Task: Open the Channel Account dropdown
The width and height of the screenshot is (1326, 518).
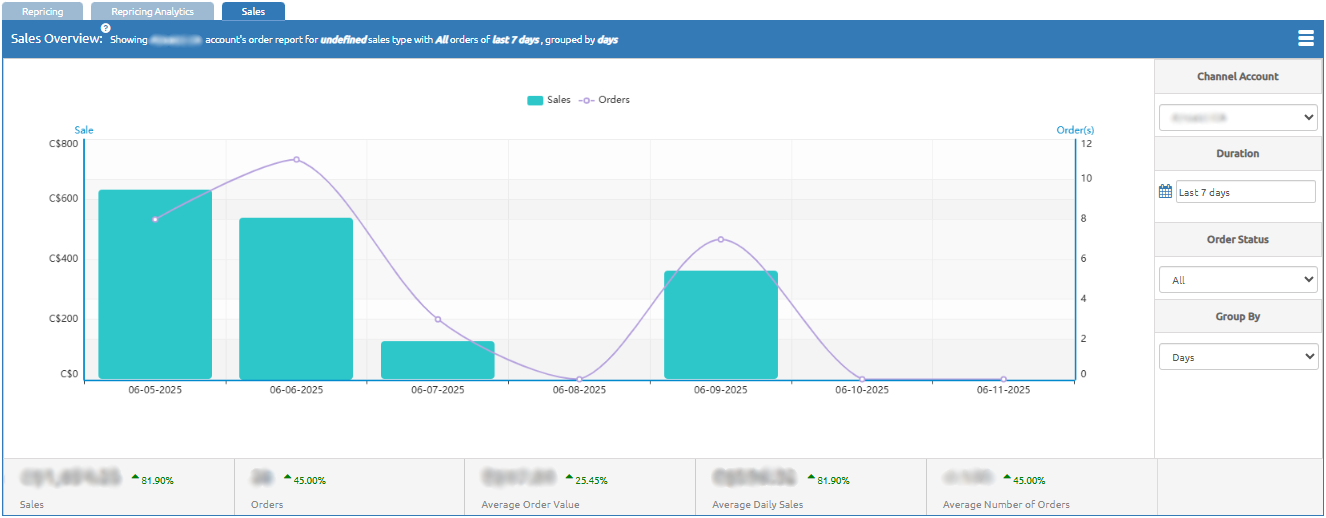Action: click(x=1238, y=118)
